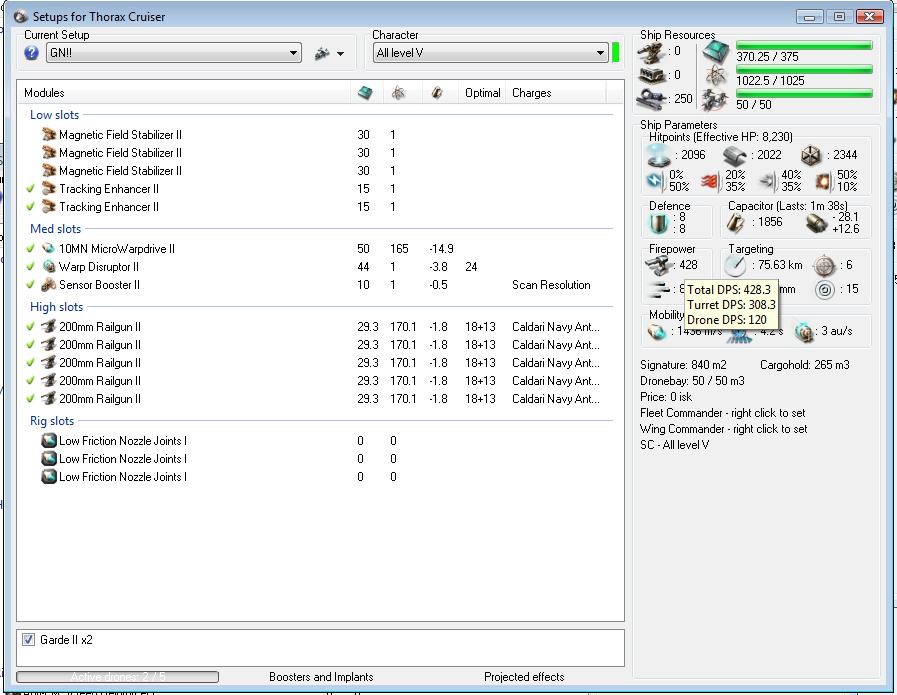The height and width of the screenshot is (695, 897).
Task: Click the blue help question-mark icon
Action: pyautogui.click(x=31, y=53)
